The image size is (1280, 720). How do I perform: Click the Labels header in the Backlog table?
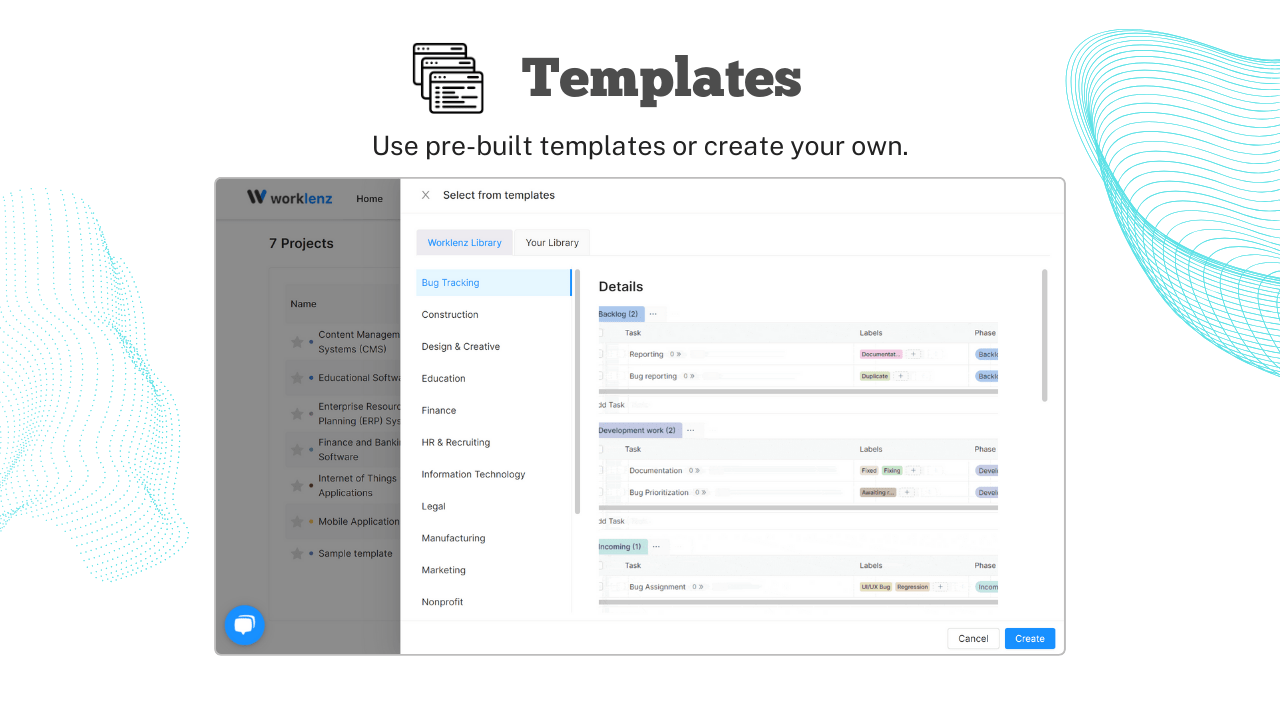(x=871, y=333)
